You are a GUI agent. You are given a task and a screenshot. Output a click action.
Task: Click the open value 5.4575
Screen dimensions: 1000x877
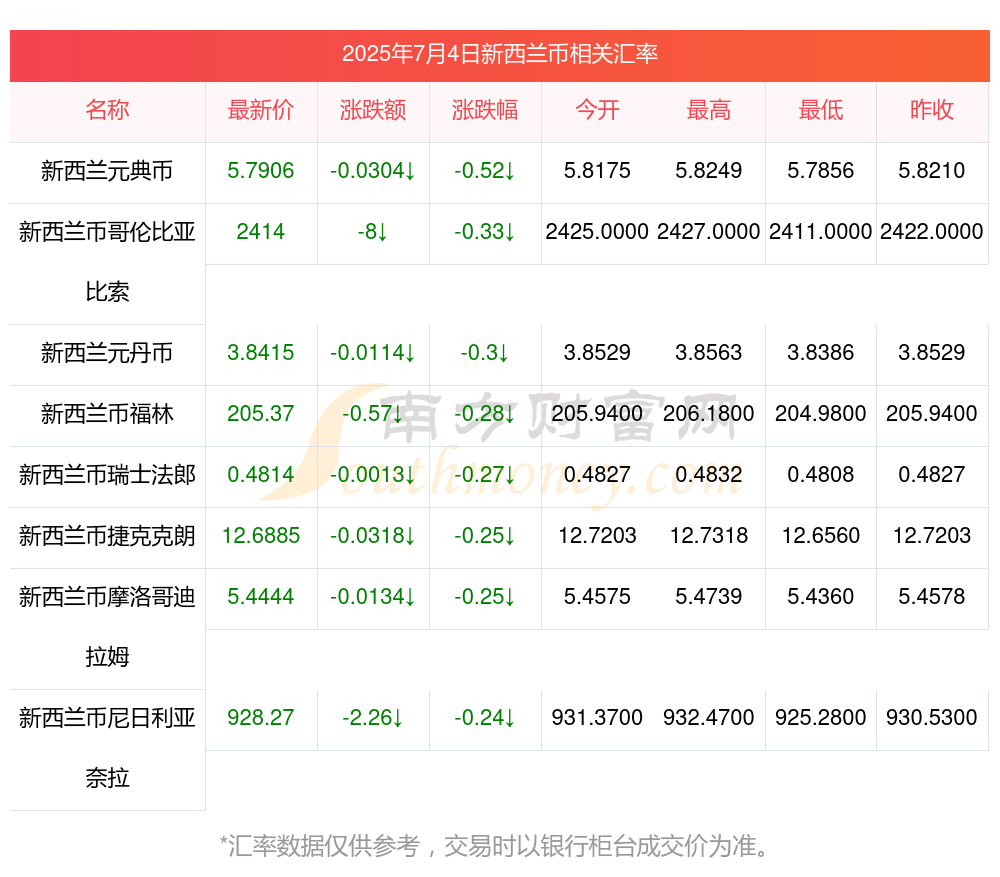click(597, 596)
